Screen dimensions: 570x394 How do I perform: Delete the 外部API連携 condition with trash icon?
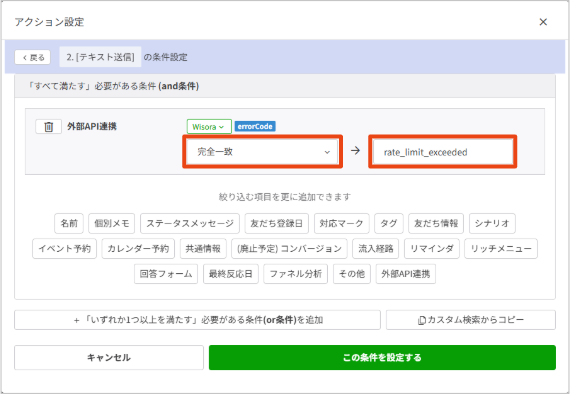tap(48, 127)
